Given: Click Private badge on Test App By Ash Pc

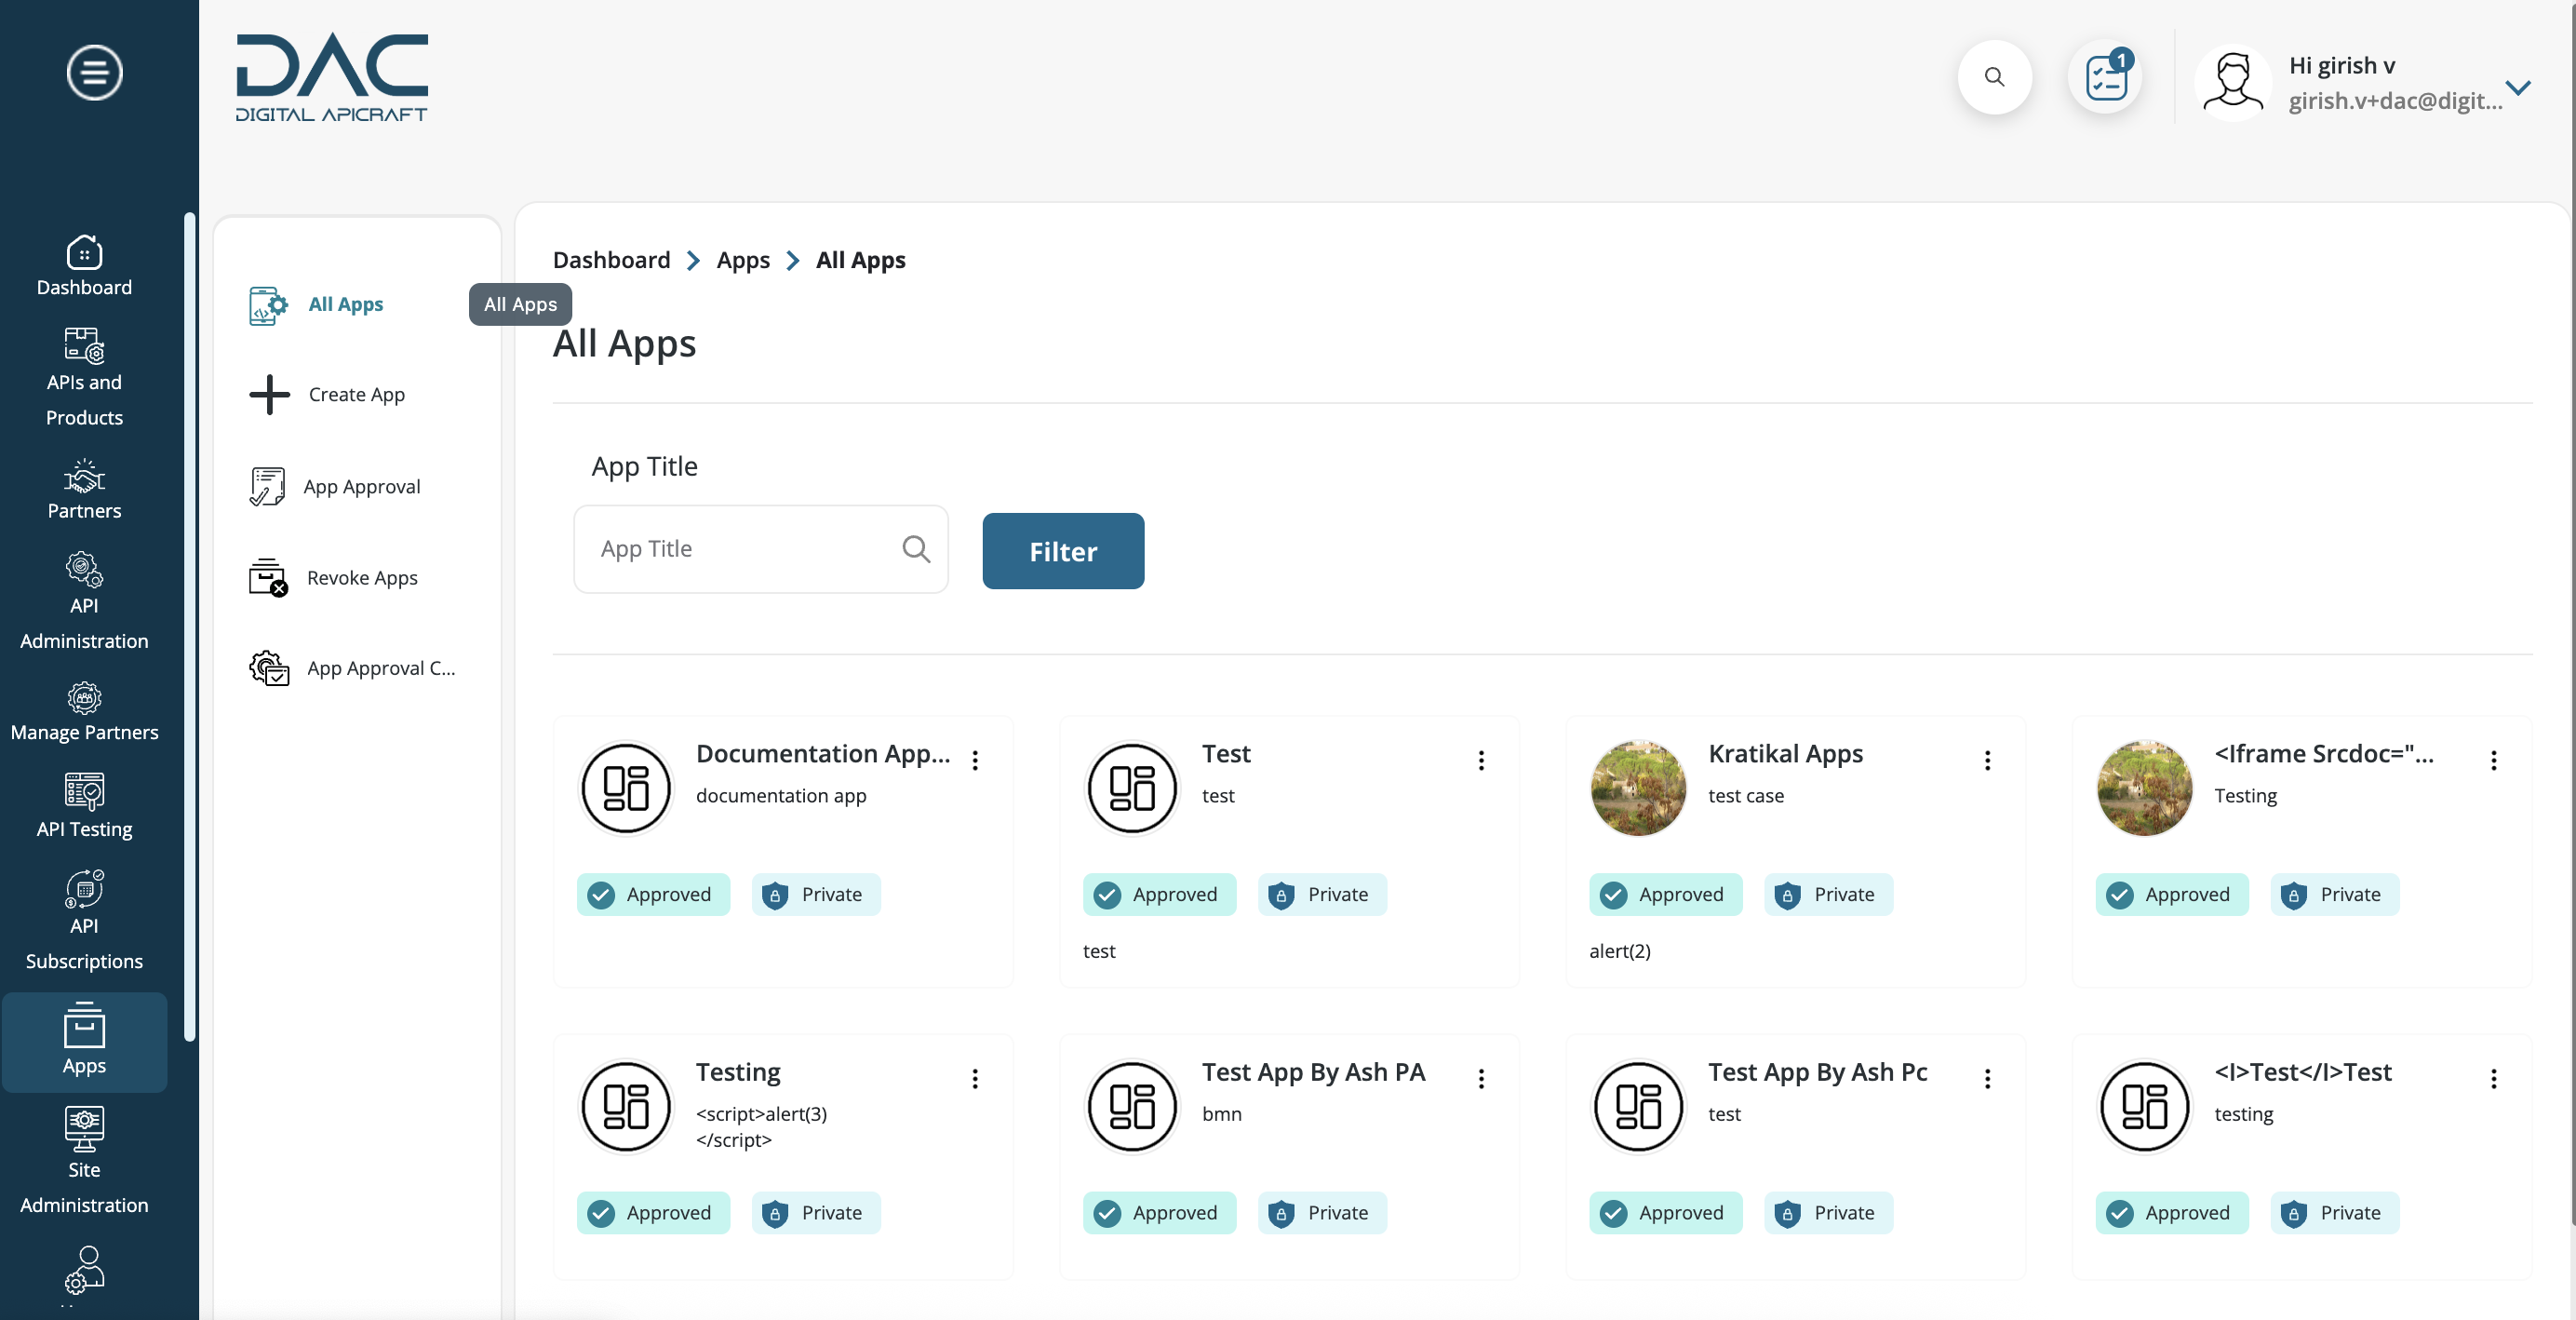Looking at the screenshot, I should (1827, 1212).
